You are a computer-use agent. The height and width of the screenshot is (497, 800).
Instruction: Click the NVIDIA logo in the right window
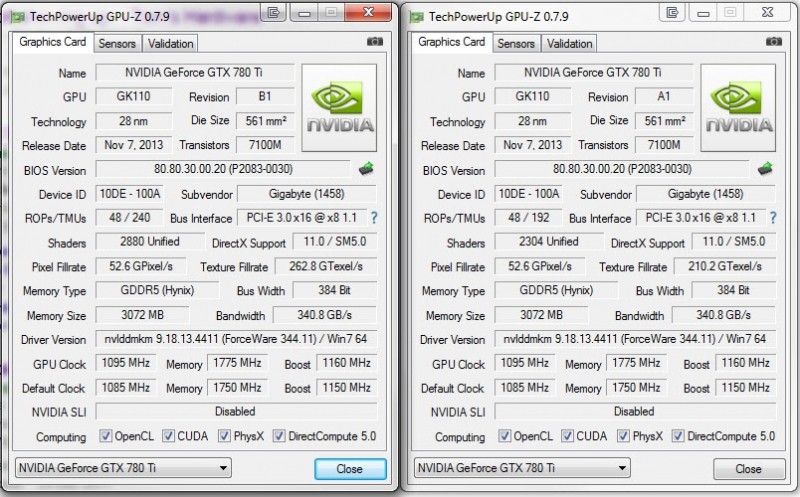point(738,108)
